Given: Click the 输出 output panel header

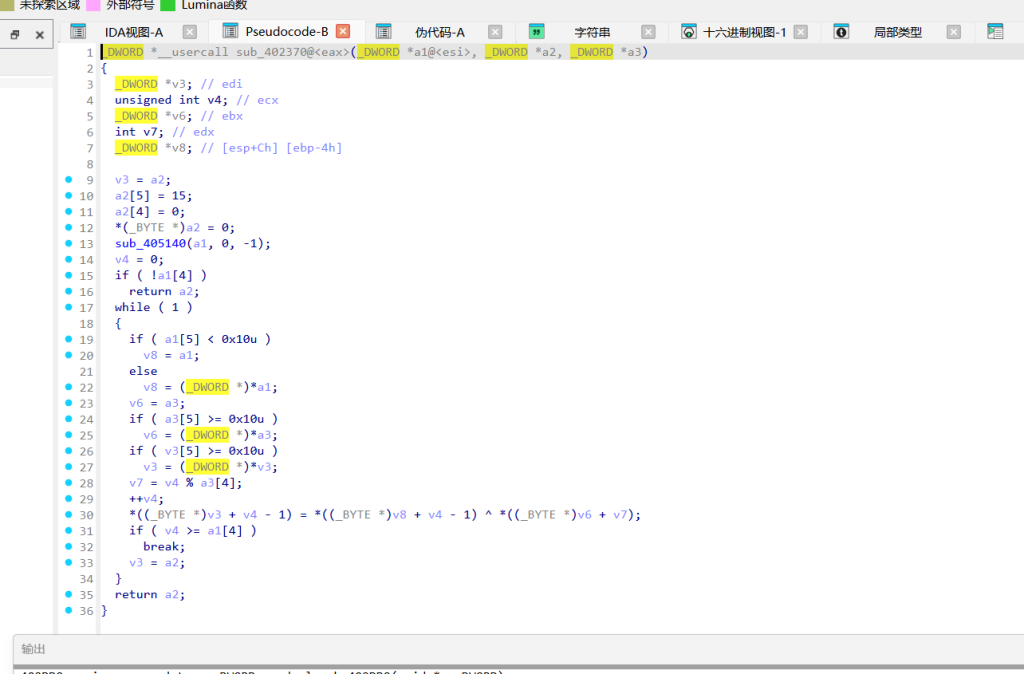Looking at the screenshot, I should coord(33,649).
